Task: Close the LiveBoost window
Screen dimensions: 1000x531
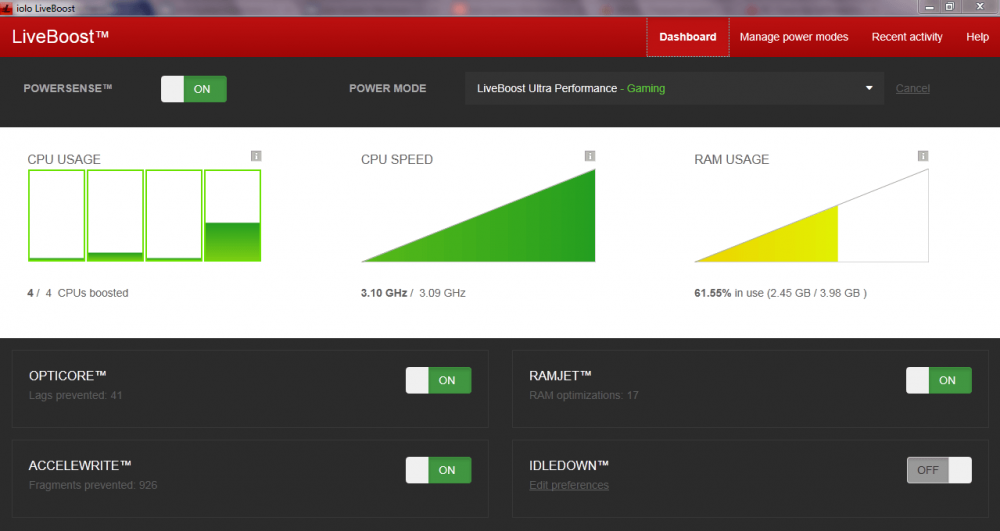Action: pyautogui.click(x=980, y=7)
